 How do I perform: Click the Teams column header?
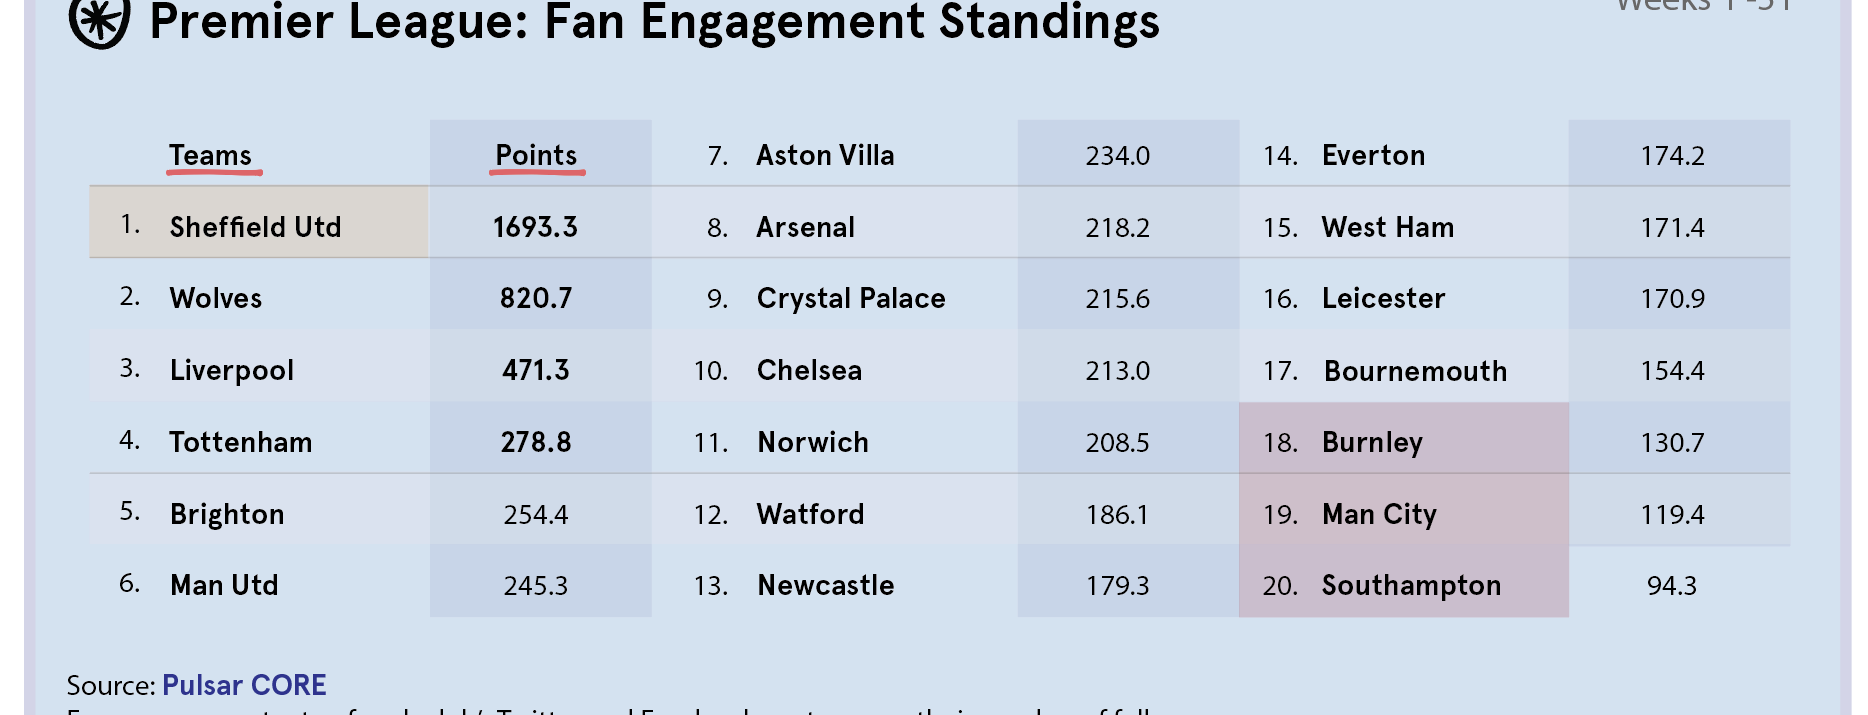click(x=210, y=156)
